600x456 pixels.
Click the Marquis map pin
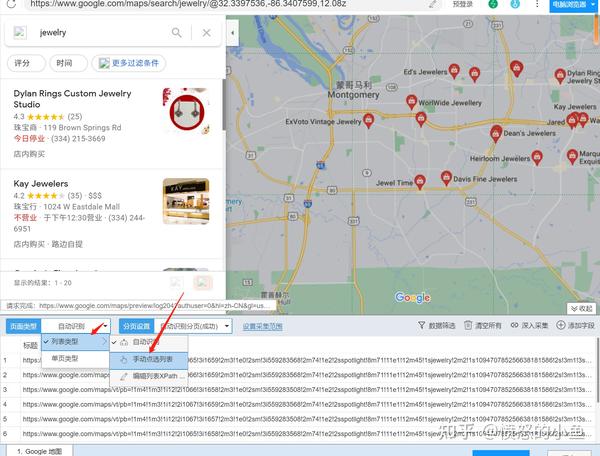point(572,156)
